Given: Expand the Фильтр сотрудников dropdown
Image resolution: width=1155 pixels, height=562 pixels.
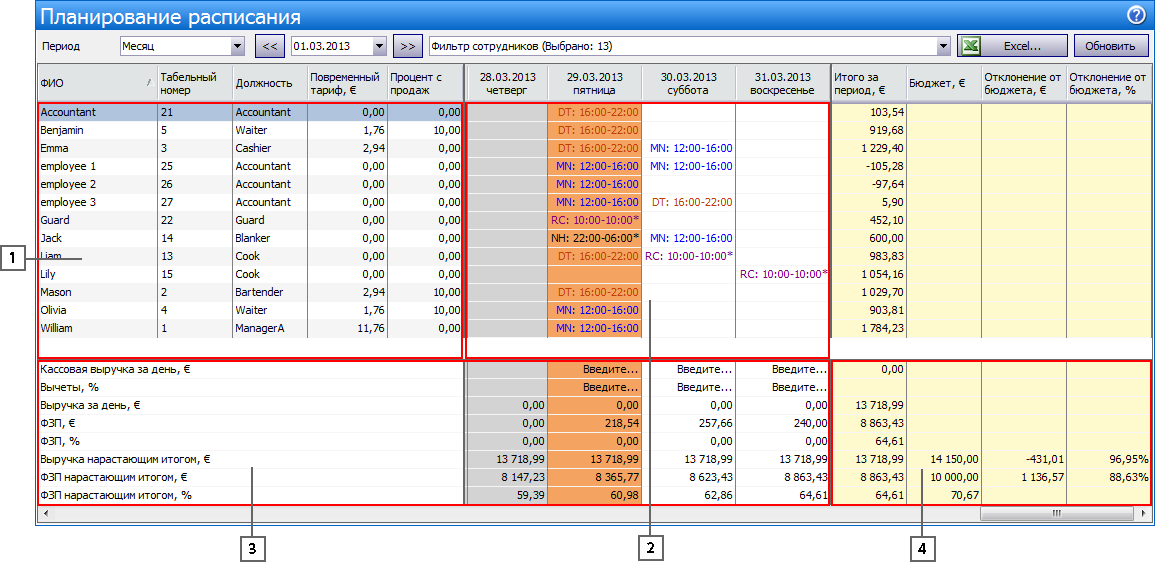Looking at the screenshot, I should [x=943, y=46].
